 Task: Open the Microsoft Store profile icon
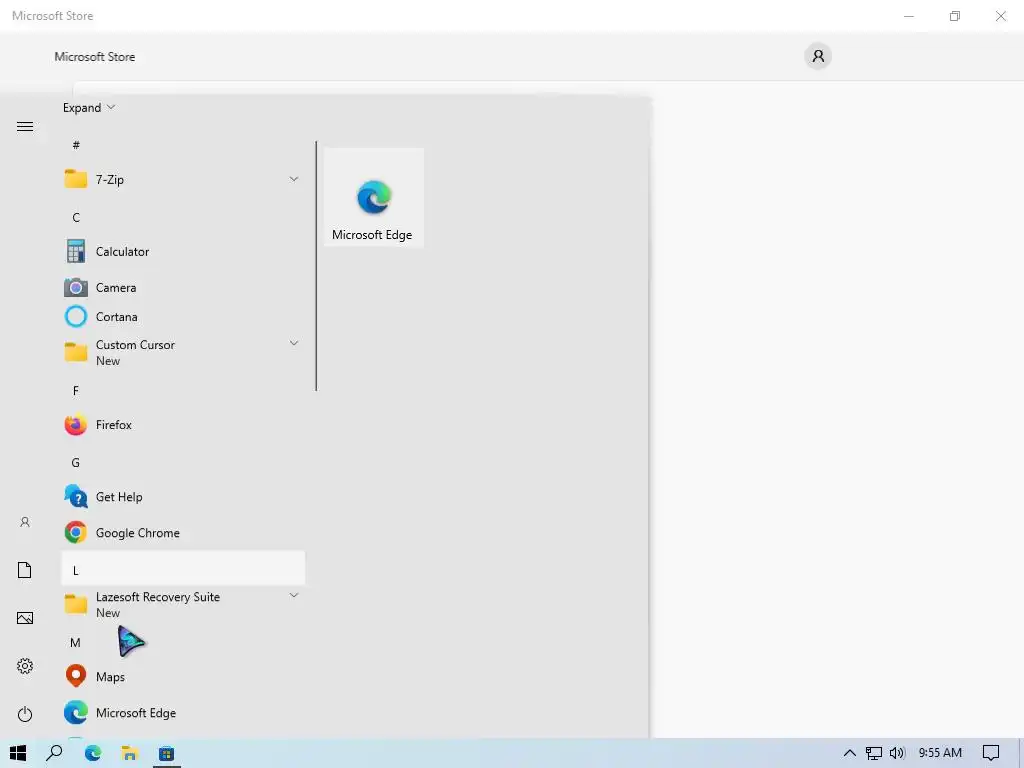818,56
